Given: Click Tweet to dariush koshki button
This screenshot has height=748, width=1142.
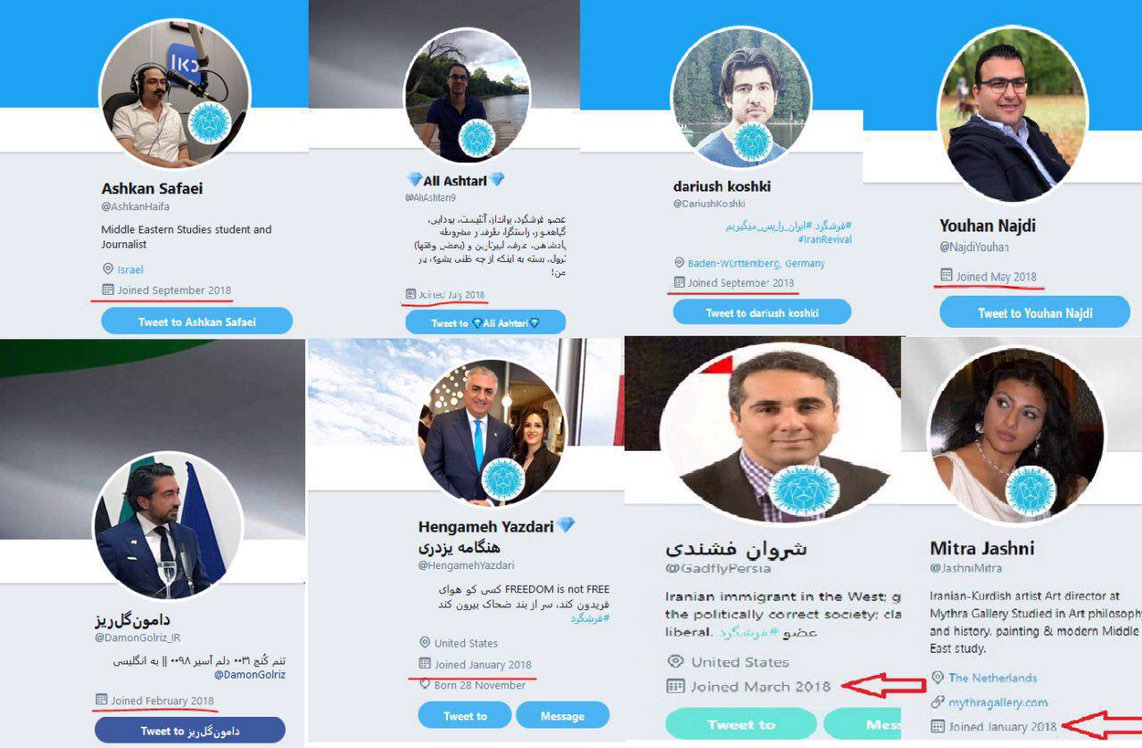Looking at the screenshot, I should (x=762, y=312).
